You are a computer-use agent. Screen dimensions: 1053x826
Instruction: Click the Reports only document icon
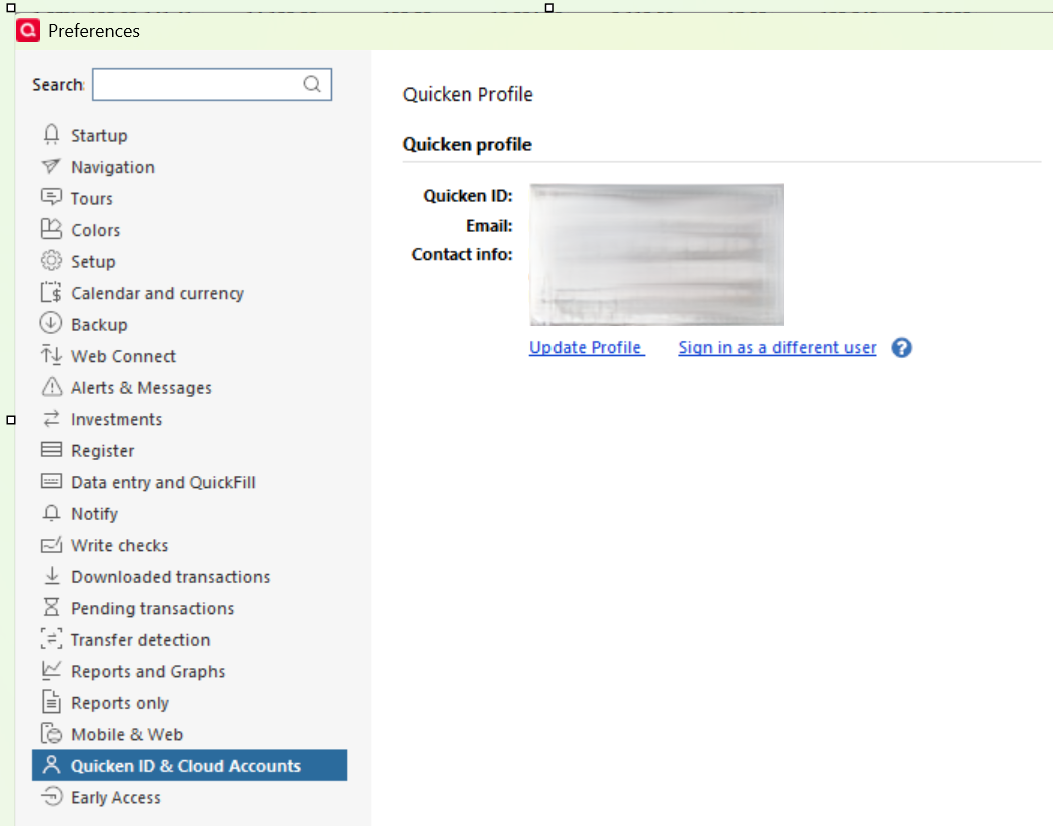[51, 702]
